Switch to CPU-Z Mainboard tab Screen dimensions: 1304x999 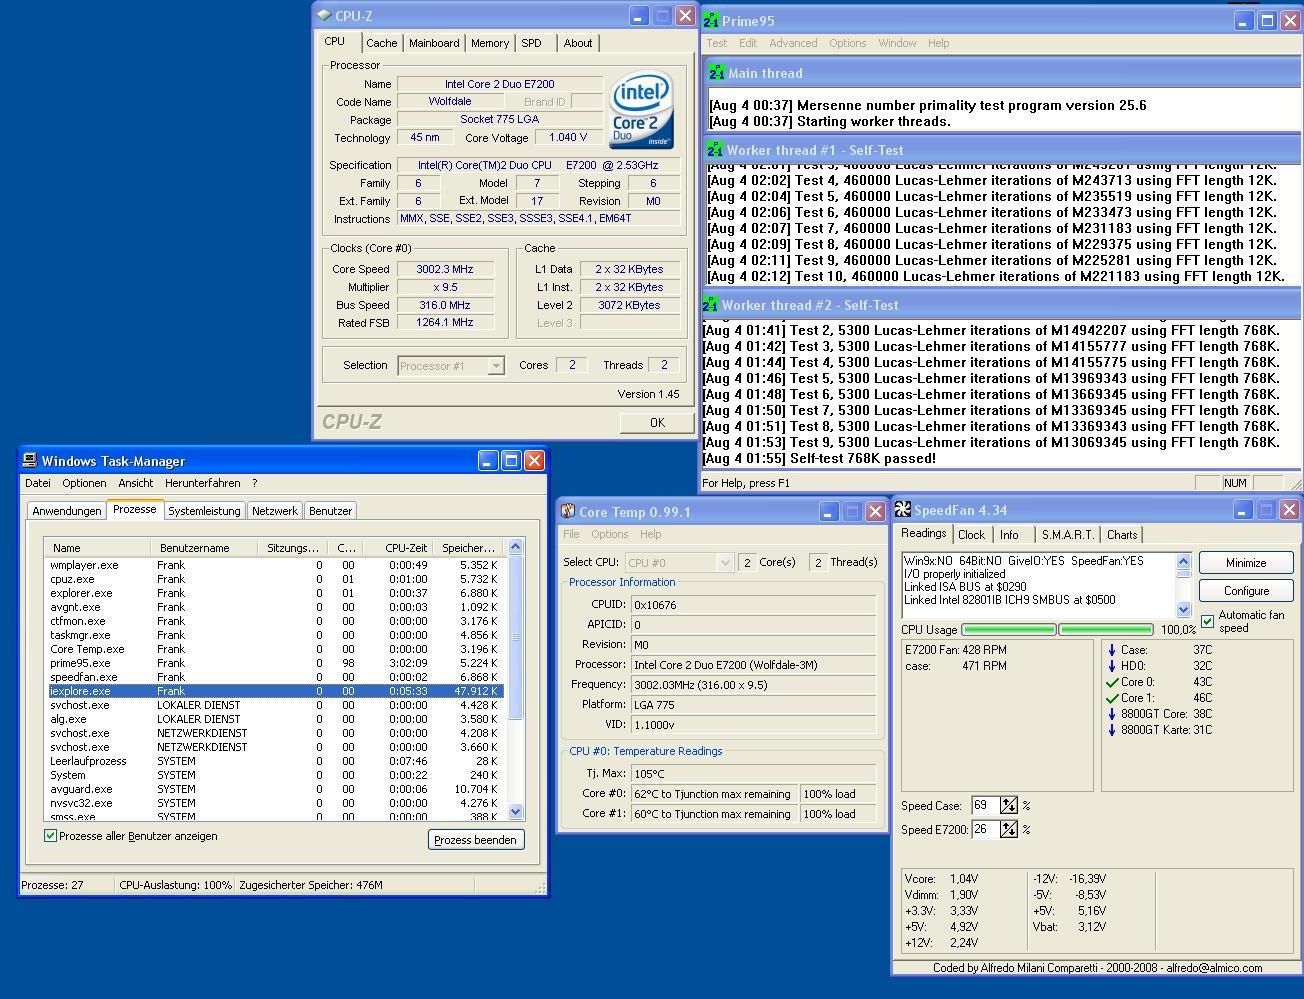pos(434,43)
